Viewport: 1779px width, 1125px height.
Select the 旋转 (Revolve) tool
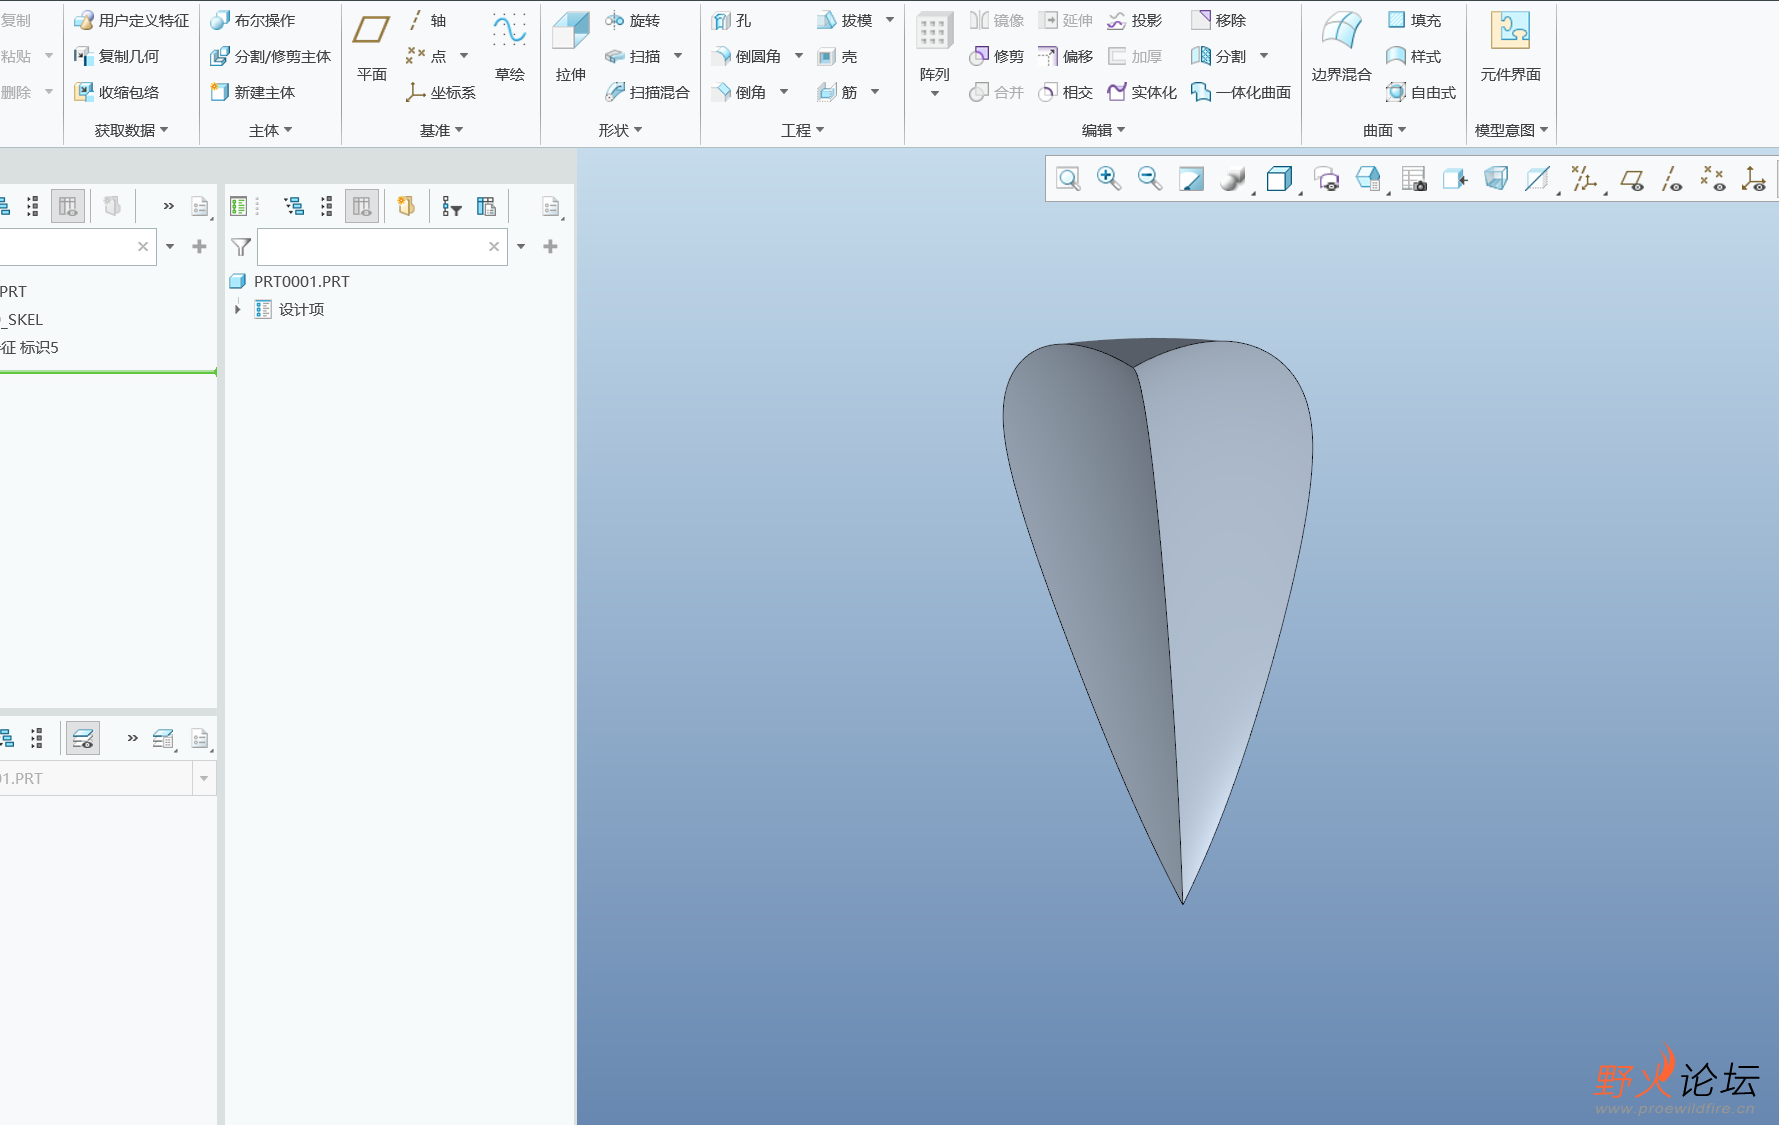633,20
